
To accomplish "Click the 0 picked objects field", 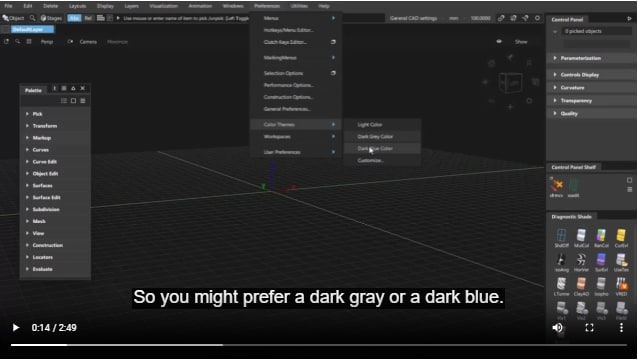I will tap(598, 31).
